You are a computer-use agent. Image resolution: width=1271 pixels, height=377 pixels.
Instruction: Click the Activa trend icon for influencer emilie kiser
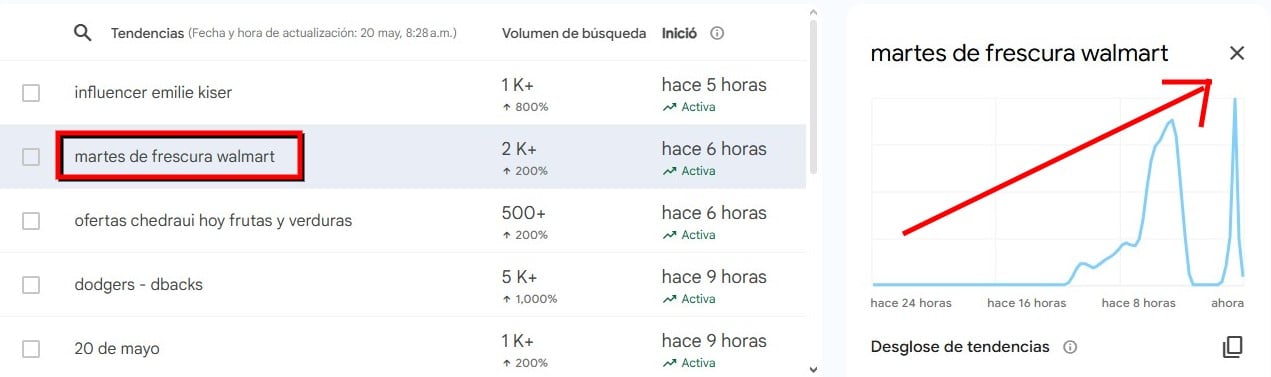click(x=669, y=107)
